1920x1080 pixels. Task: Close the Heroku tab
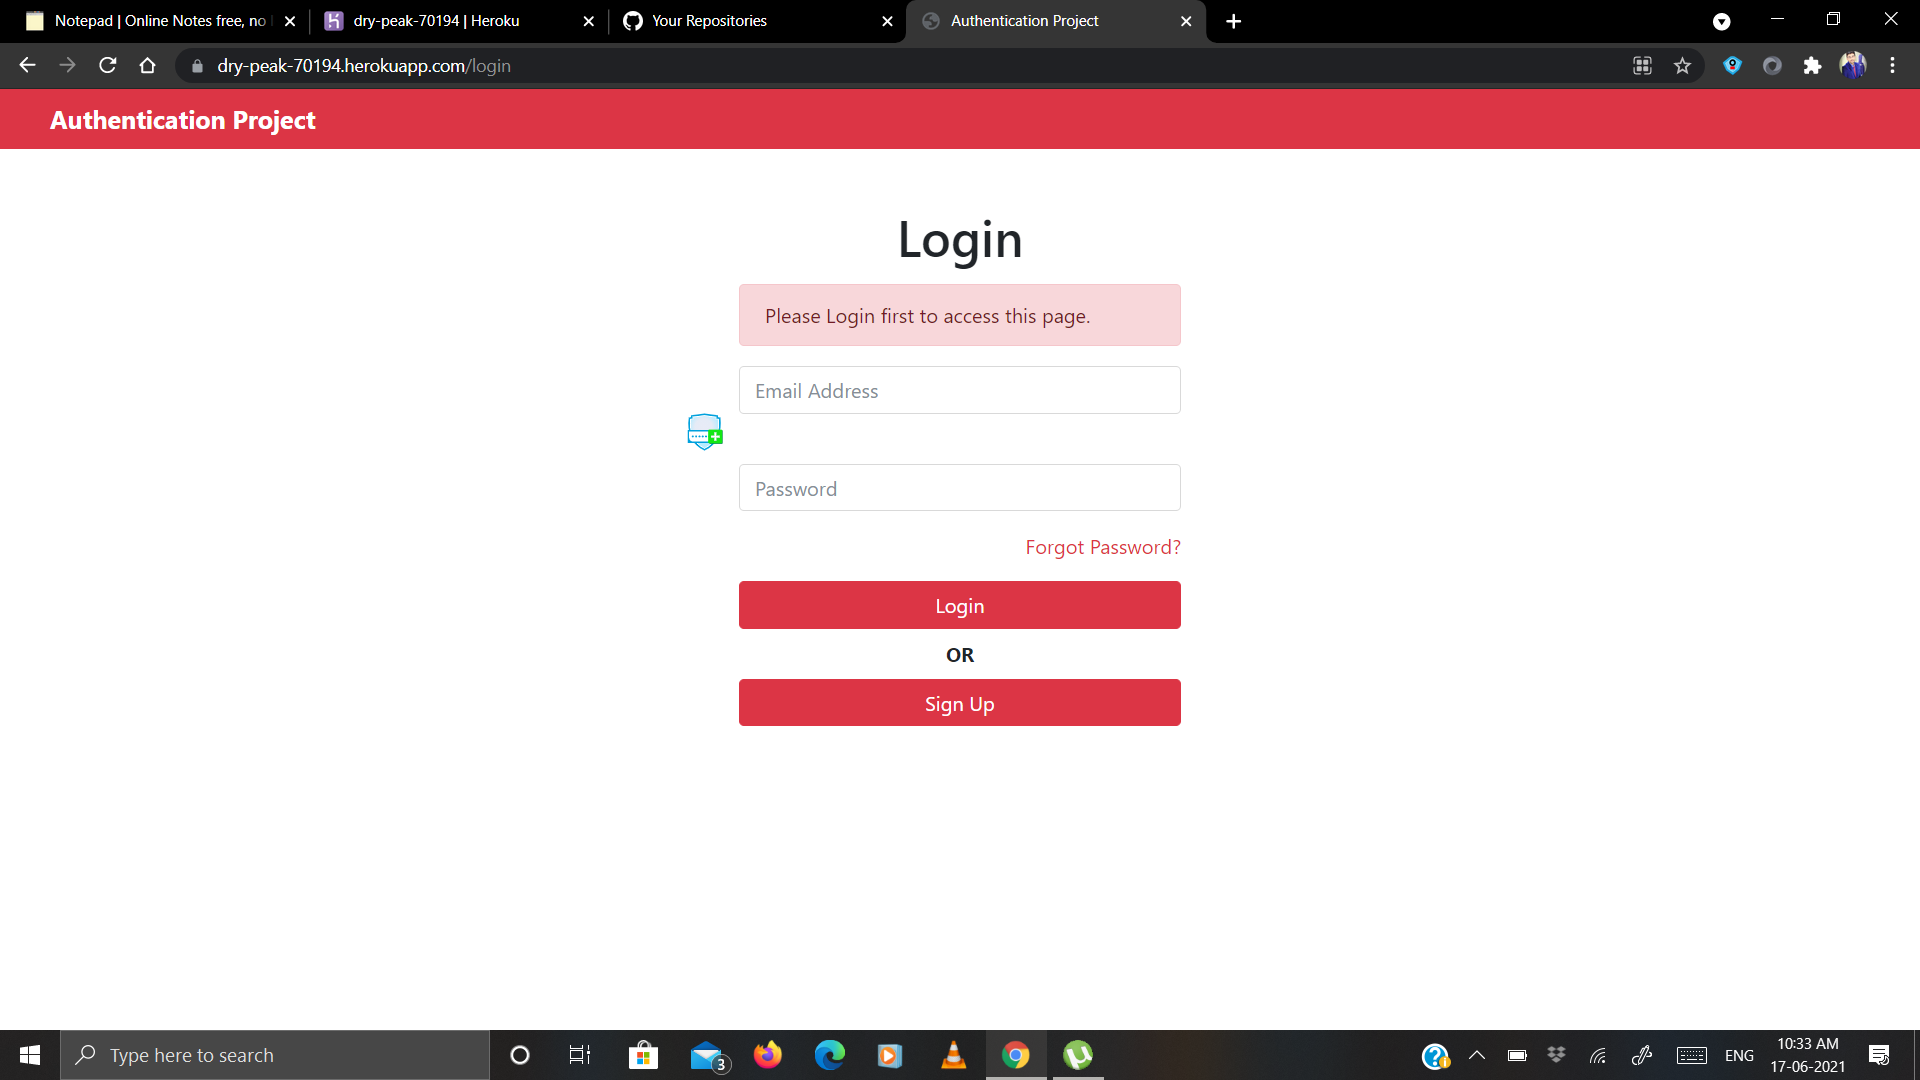point(588,21)
